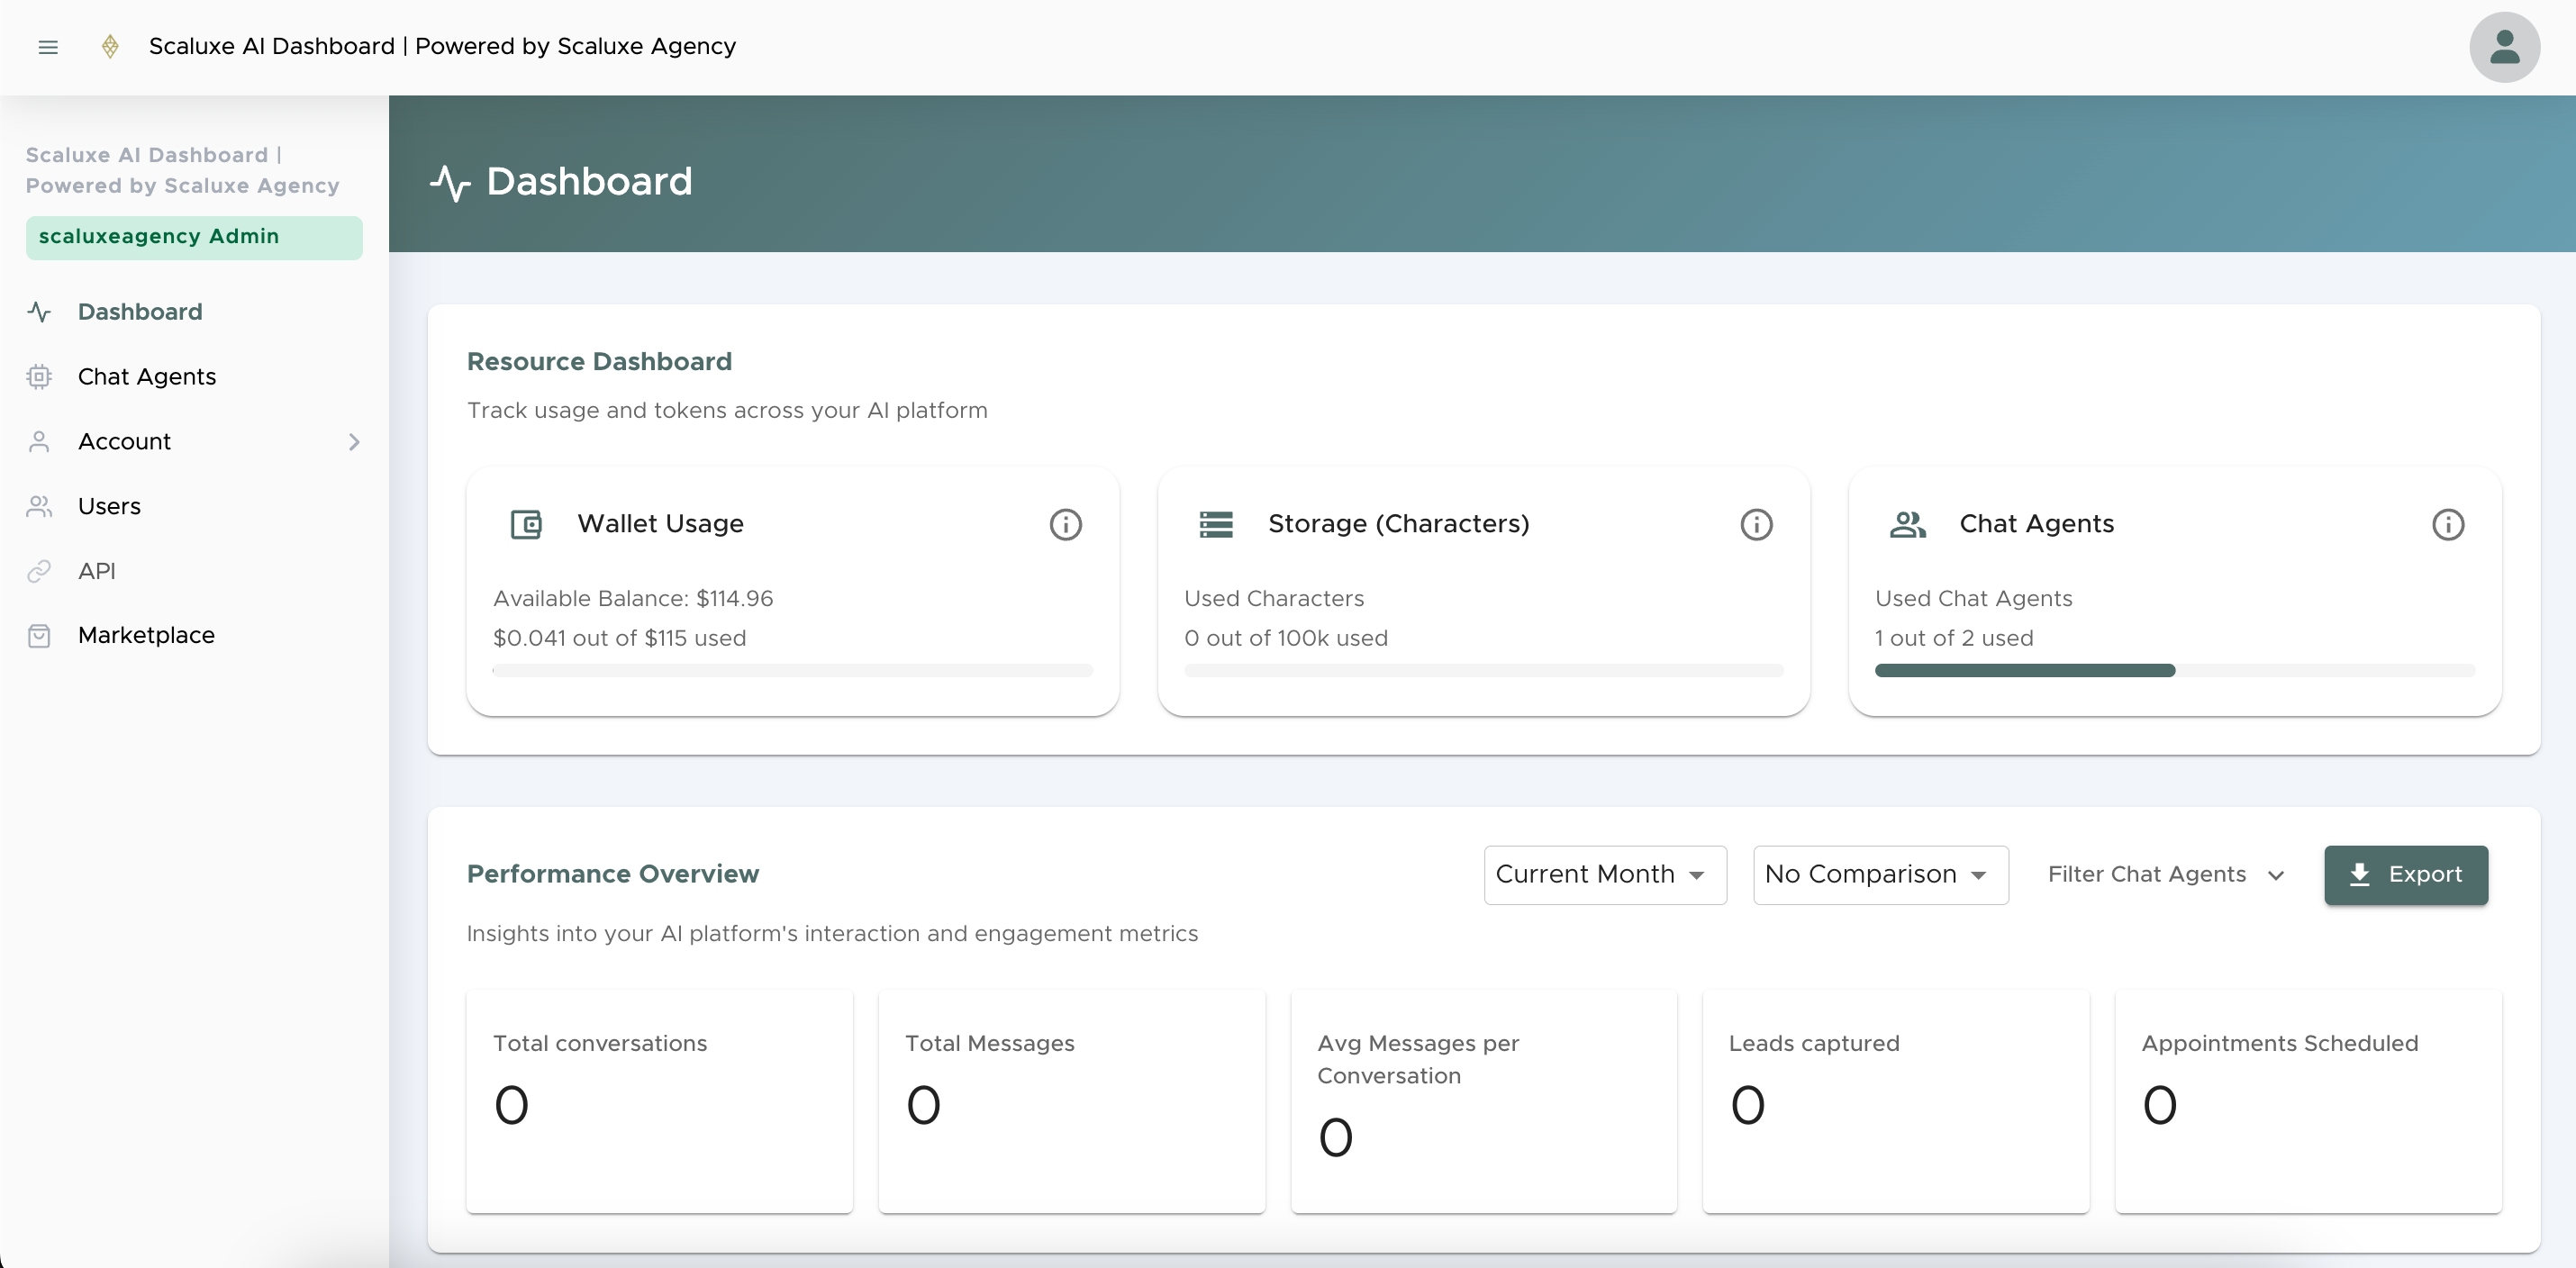This screenshot has height=1268, width=2576.
Task: Click the hamburger menu icon
Action: pyautogui.click(x=48, y=47)
